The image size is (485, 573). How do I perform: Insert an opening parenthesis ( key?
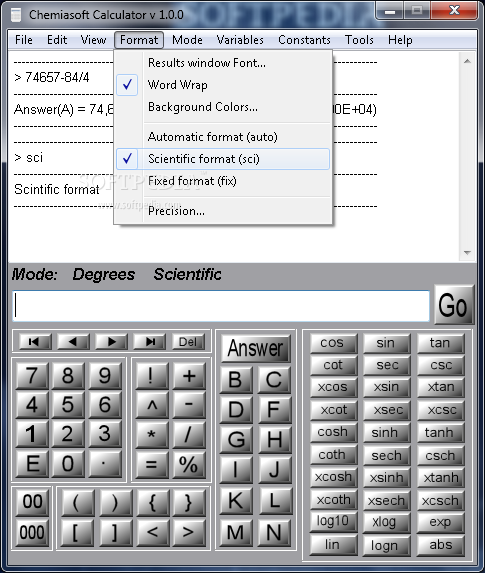[77, 503]
